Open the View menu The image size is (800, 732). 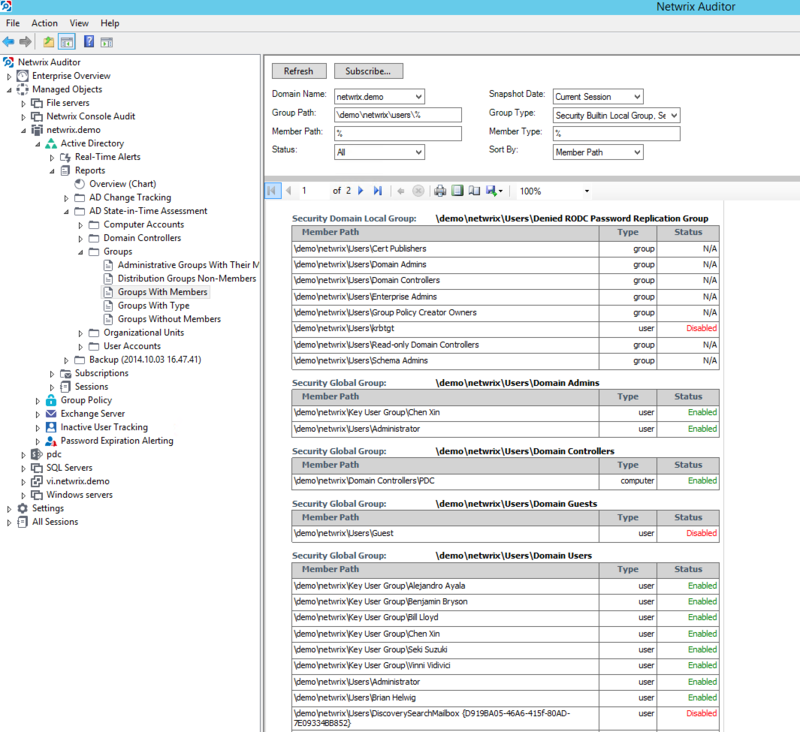click(x=79, y=22)
